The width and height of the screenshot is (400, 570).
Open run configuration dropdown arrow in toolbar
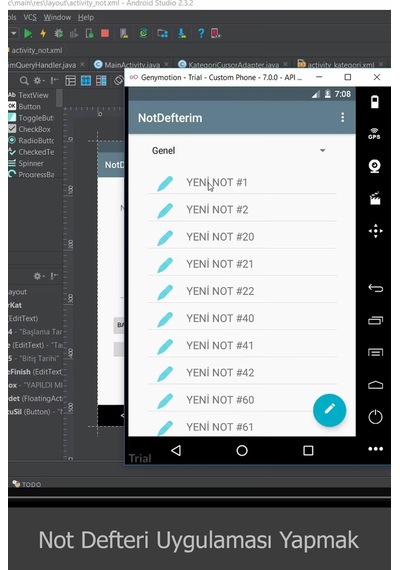coord(13,33)
